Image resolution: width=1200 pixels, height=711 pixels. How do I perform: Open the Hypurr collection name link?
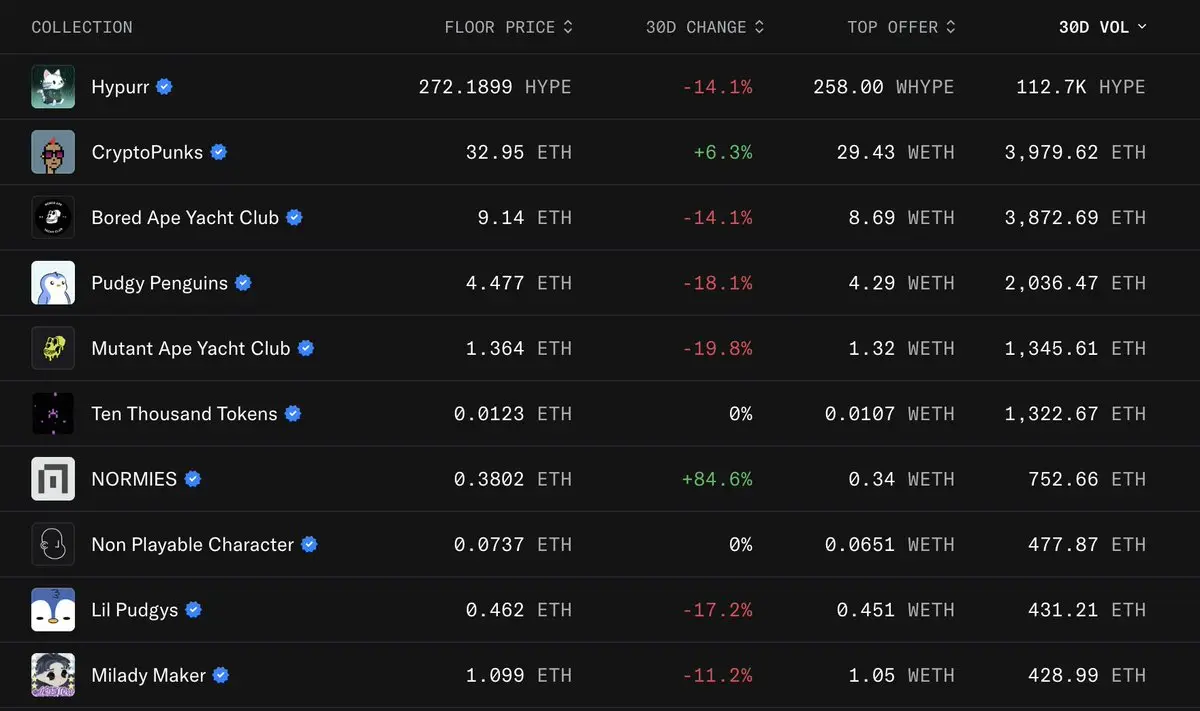tap(120, 87)
